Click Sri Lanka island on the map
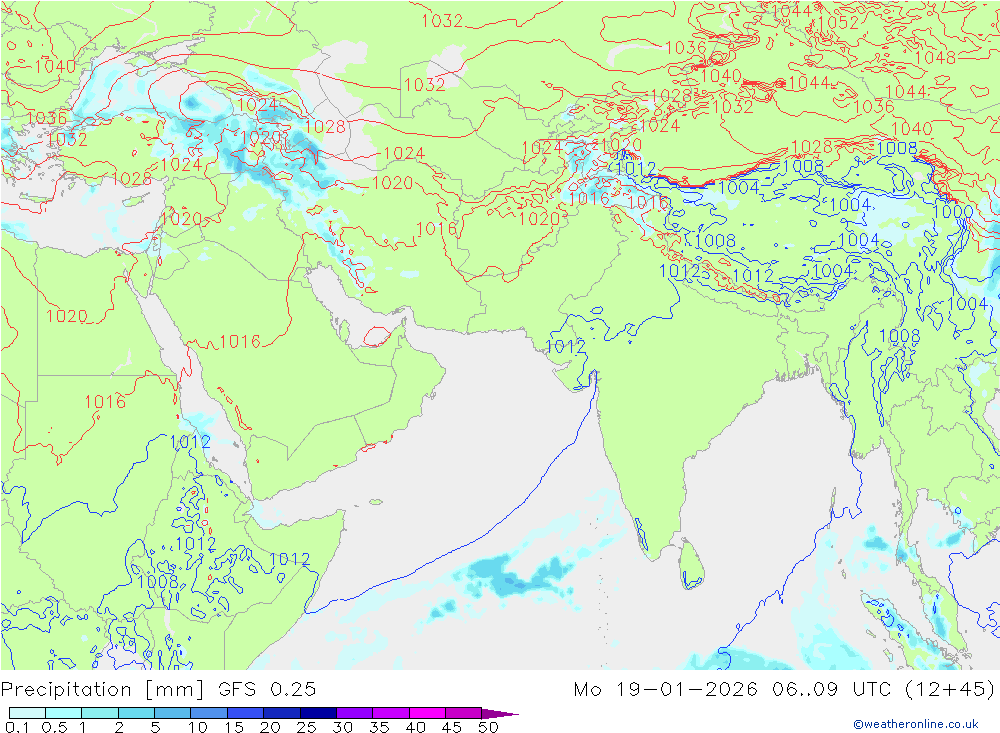The image size is (1000, 733). click(x=691, y=564)
